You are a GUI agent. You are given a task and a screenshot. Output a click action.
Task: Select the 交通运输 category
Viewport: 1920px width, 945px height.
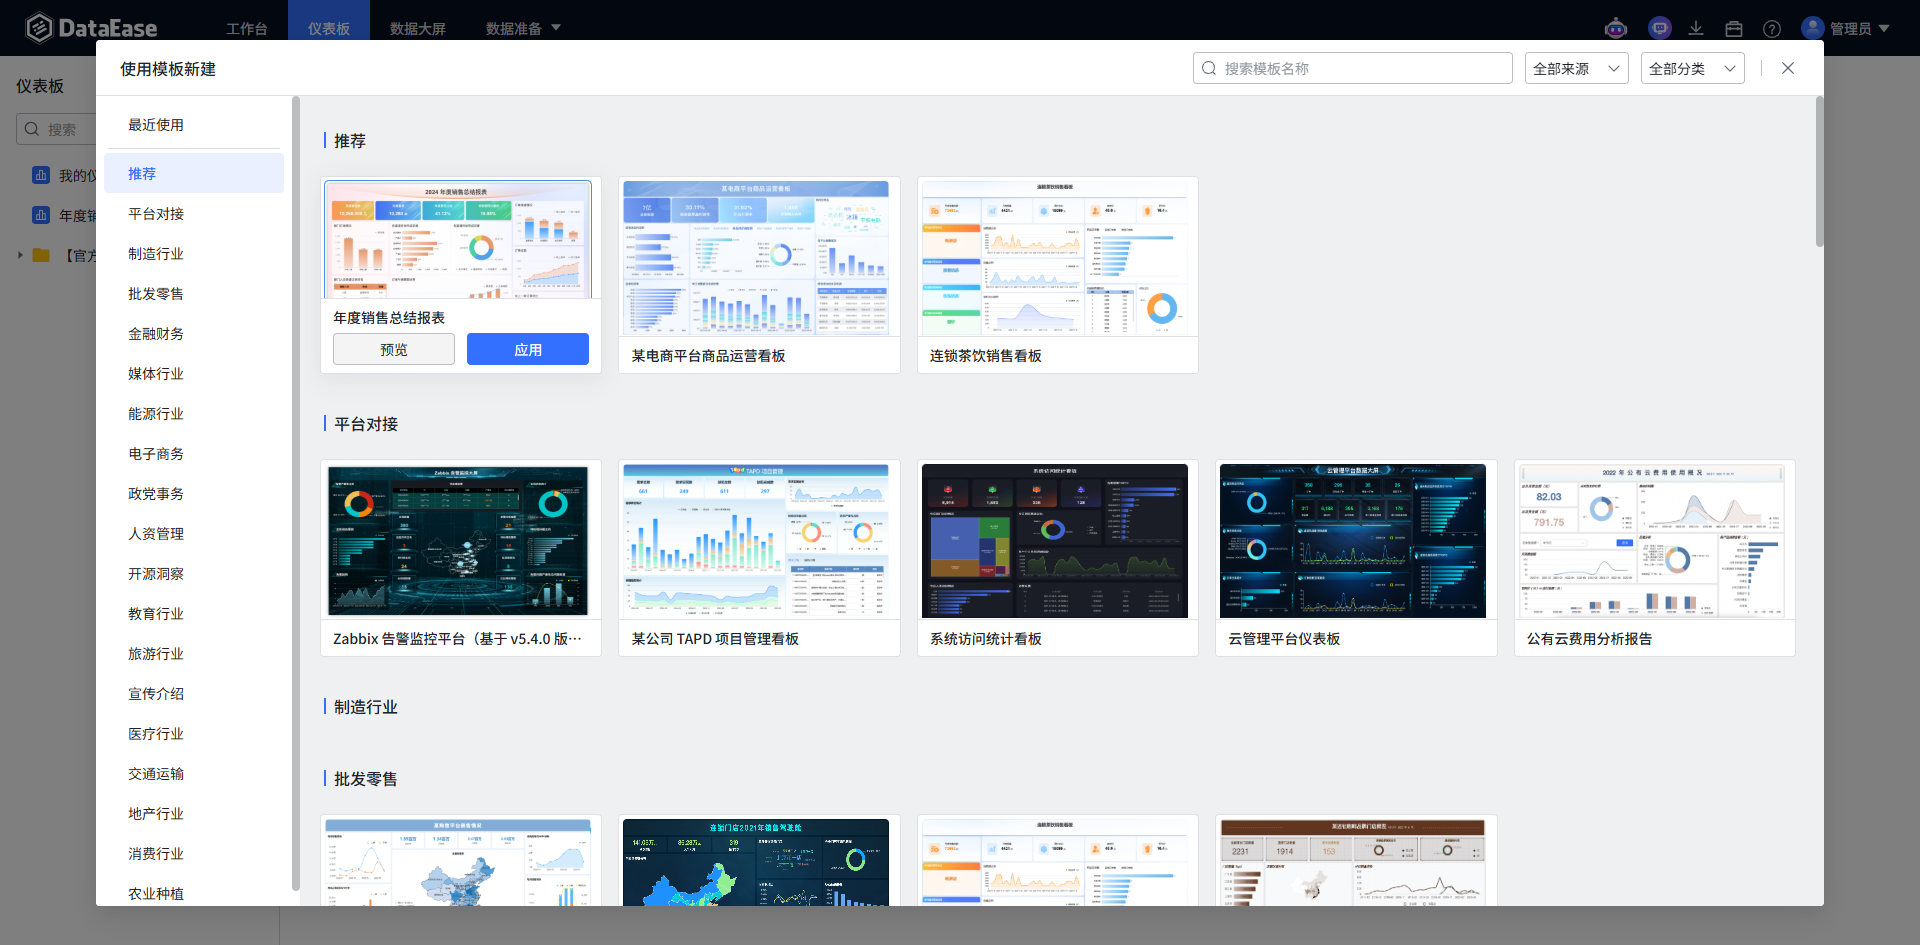coord(194,773)
